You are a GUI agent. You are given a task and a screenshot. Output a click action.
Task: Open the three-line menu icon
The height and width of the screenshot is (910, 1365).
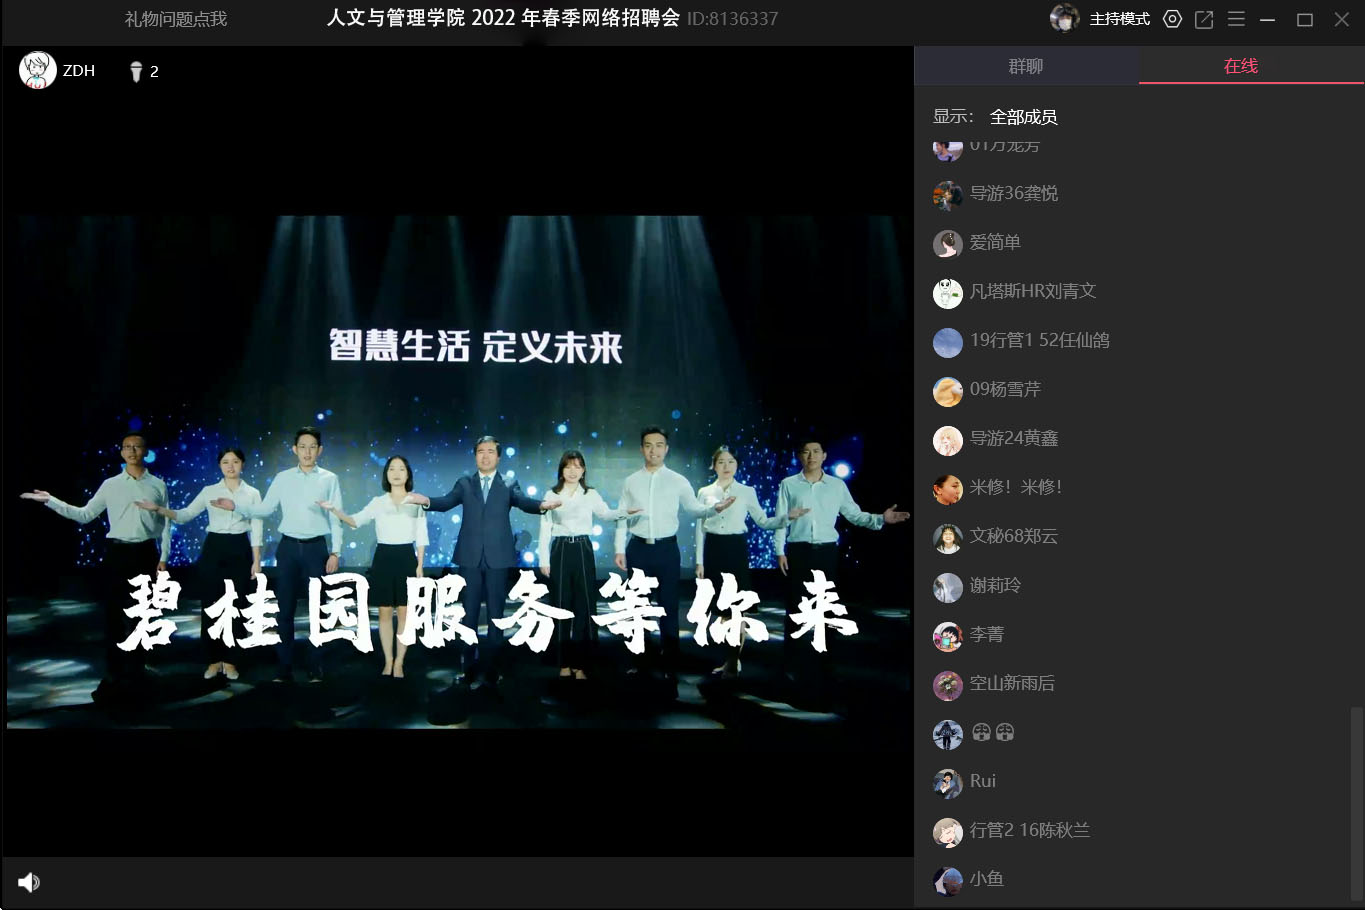1236,19
